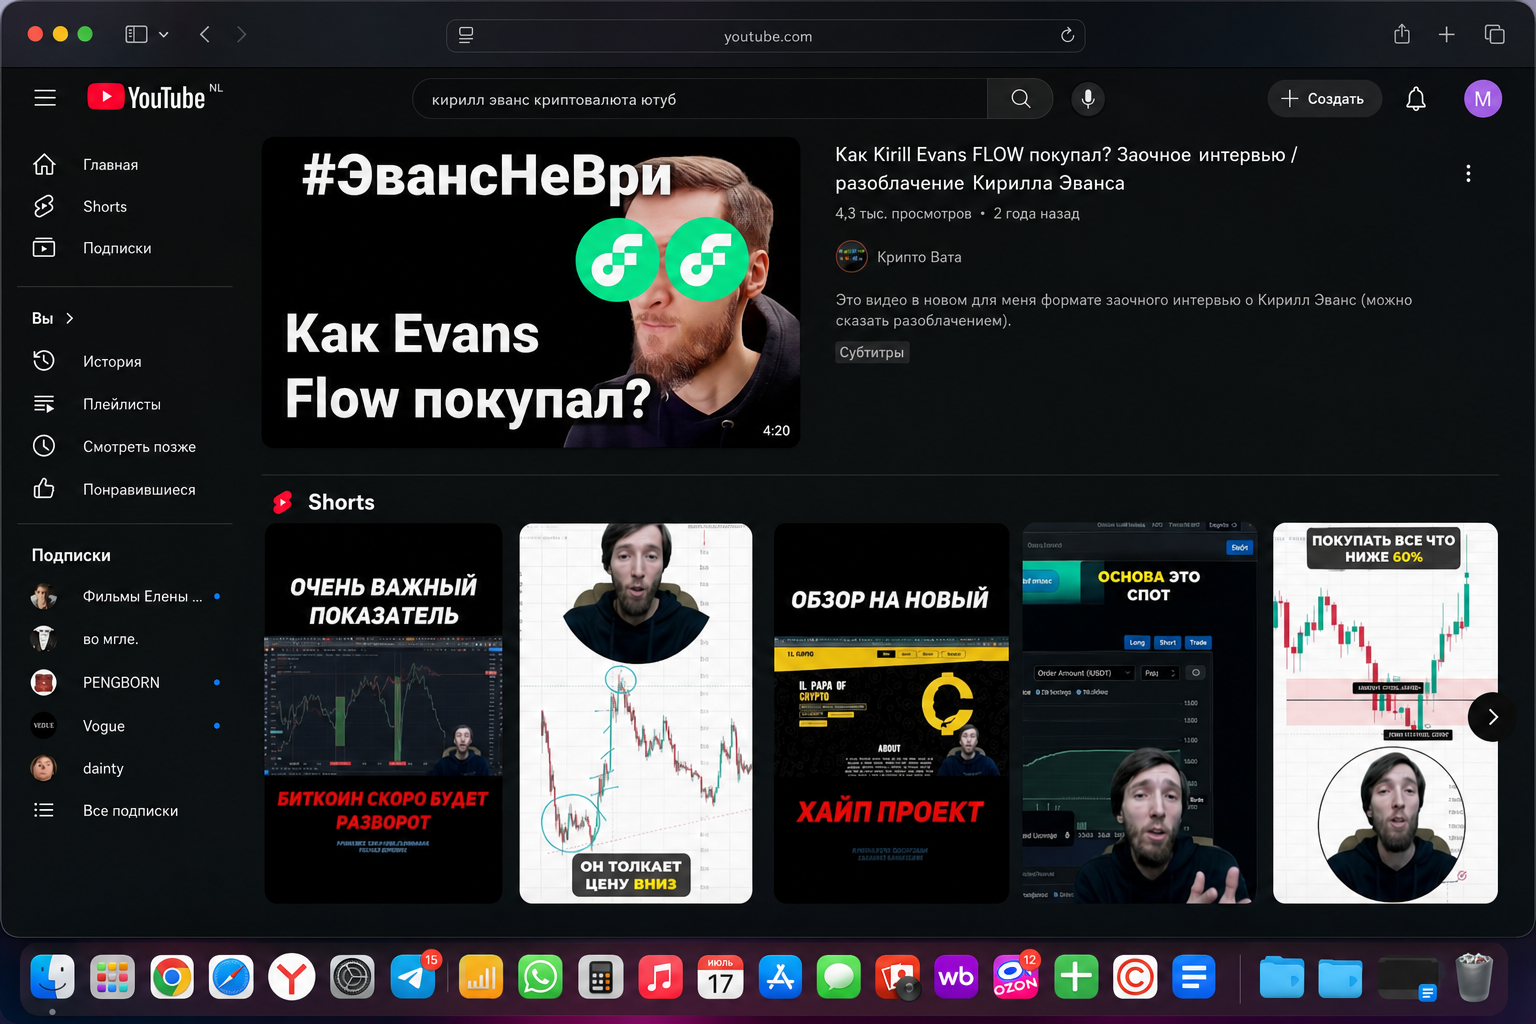Viewport: 1536px width, 1024px height.
Task: Open account avatar menu M
Action: [x=1483, y=99]
